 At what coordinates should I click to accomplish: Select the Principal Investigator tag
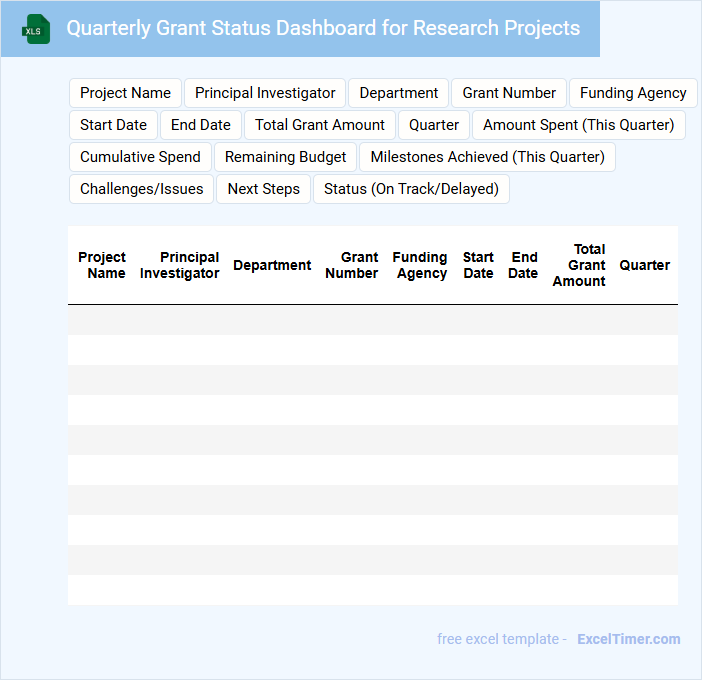click(265, 93)
